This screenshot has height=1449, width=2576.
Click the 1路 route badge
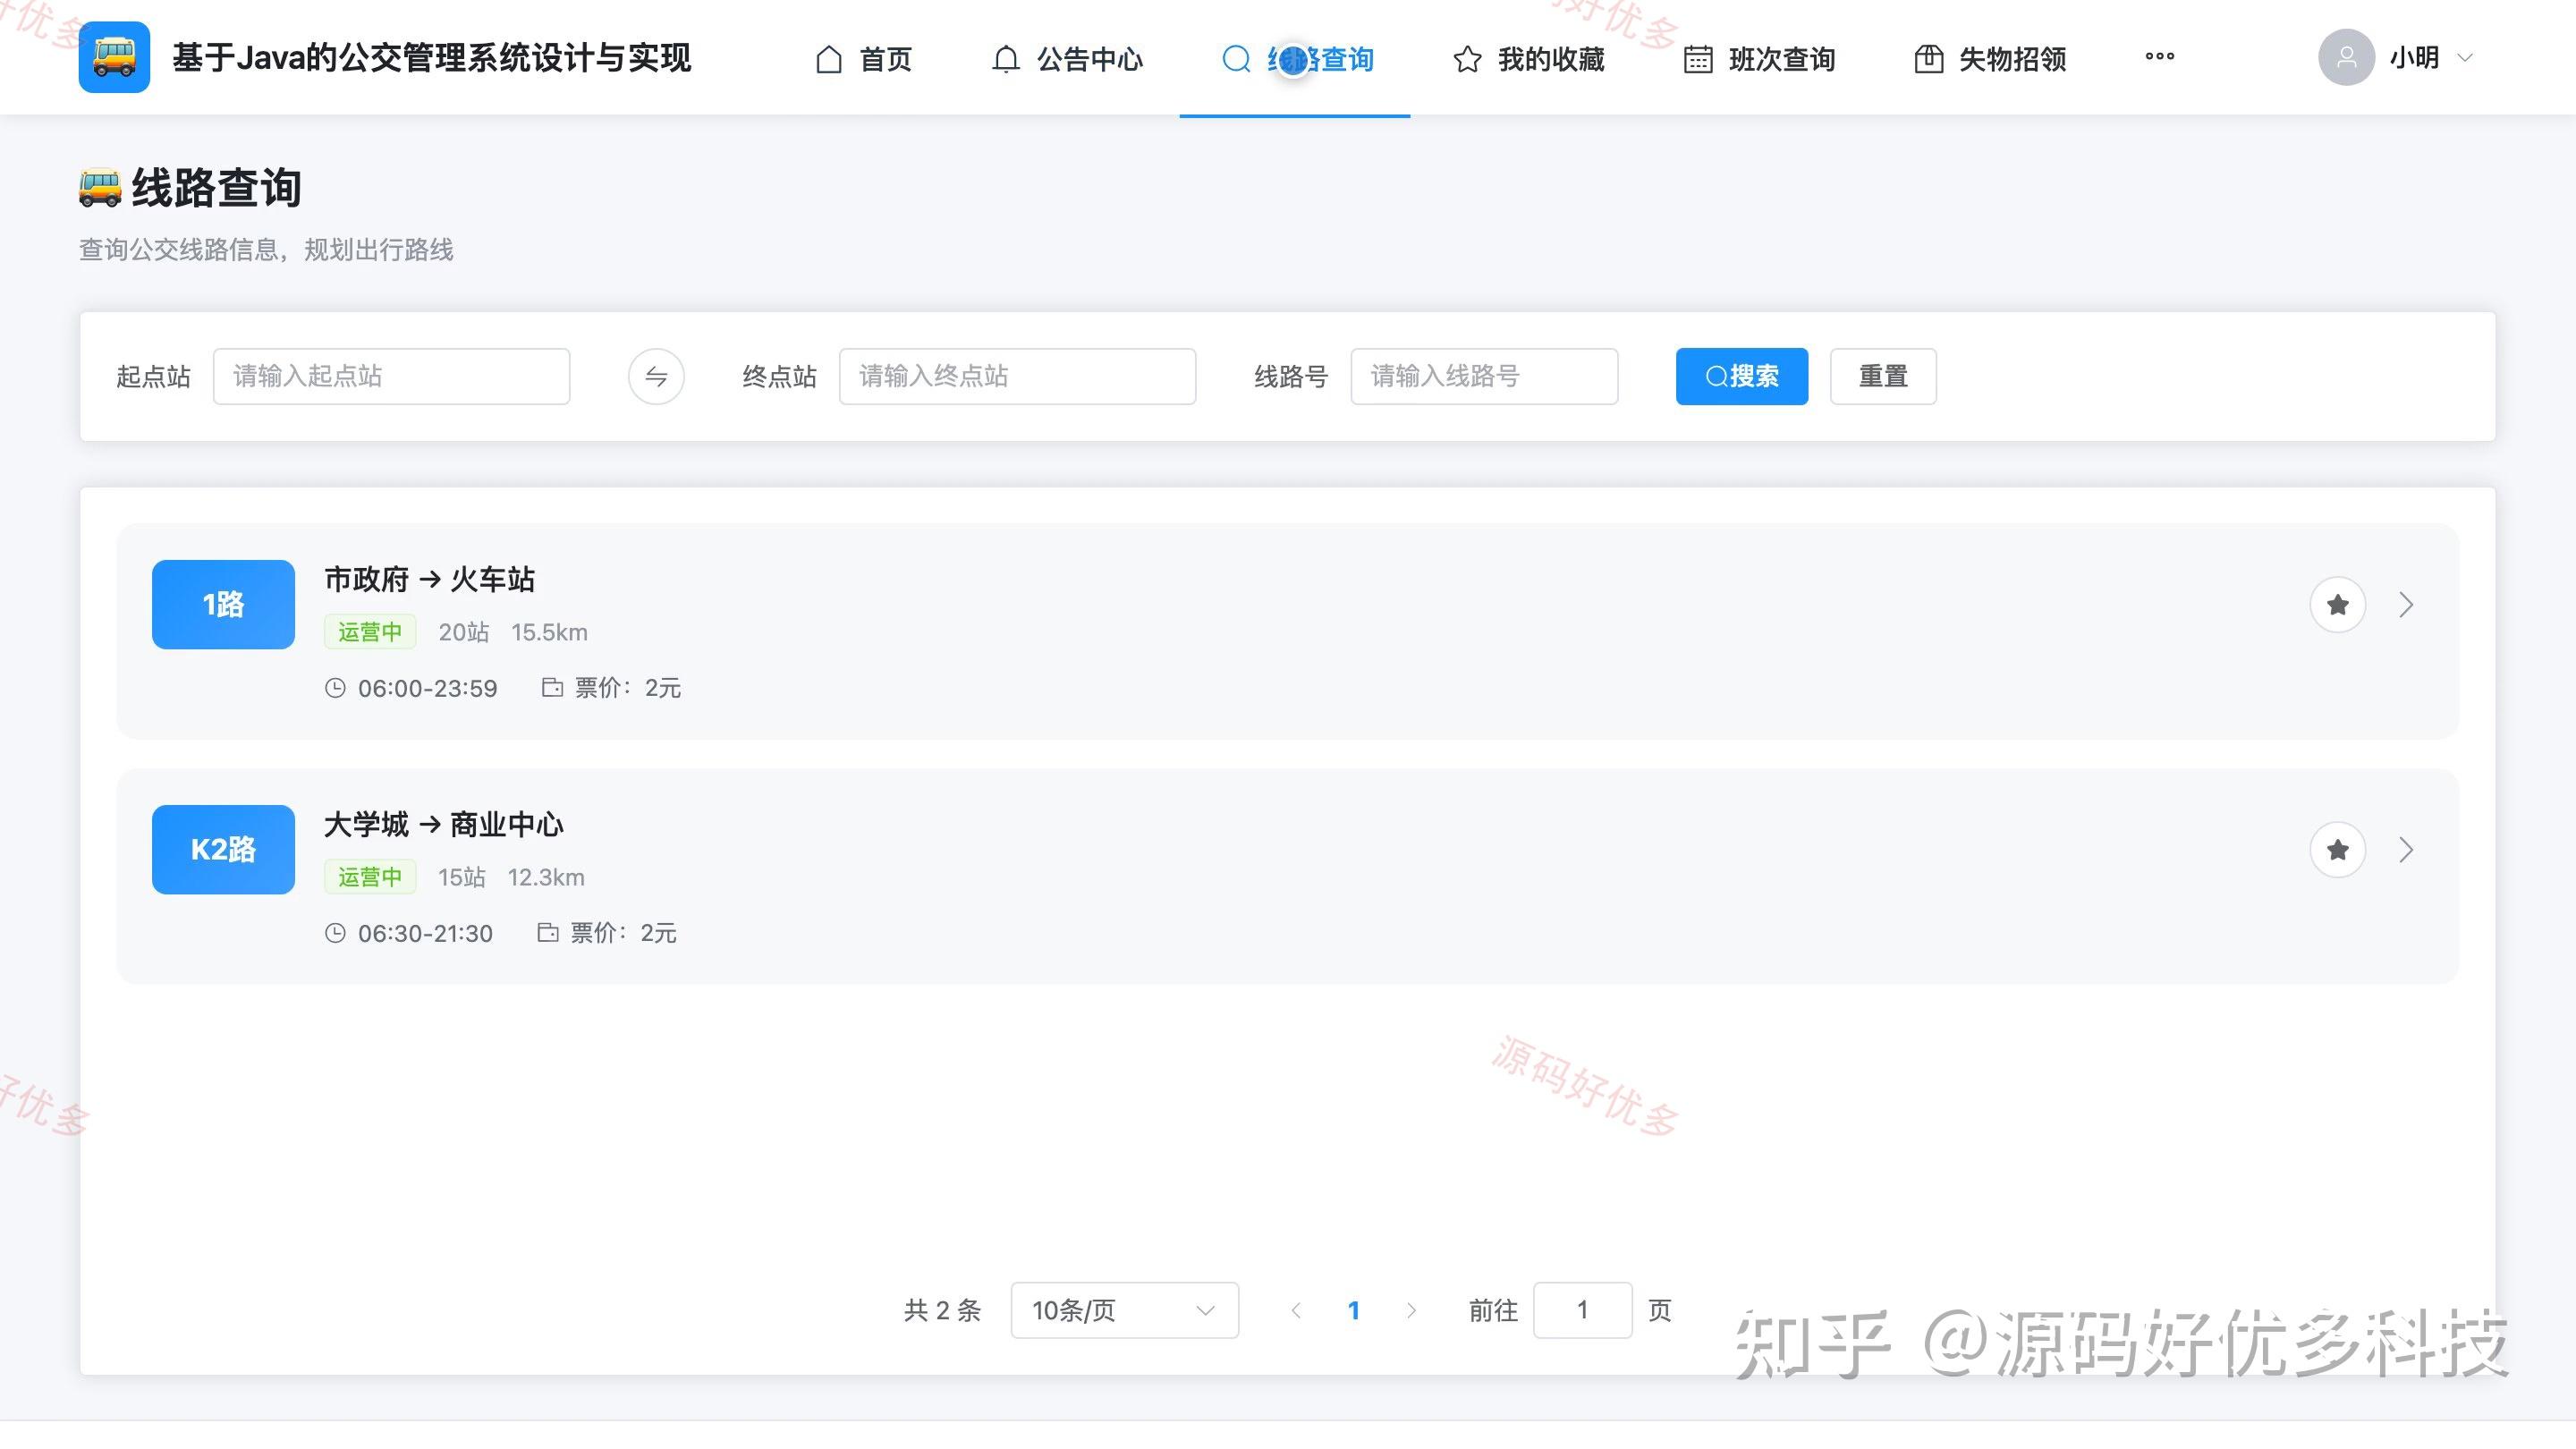tap(223, 604)
